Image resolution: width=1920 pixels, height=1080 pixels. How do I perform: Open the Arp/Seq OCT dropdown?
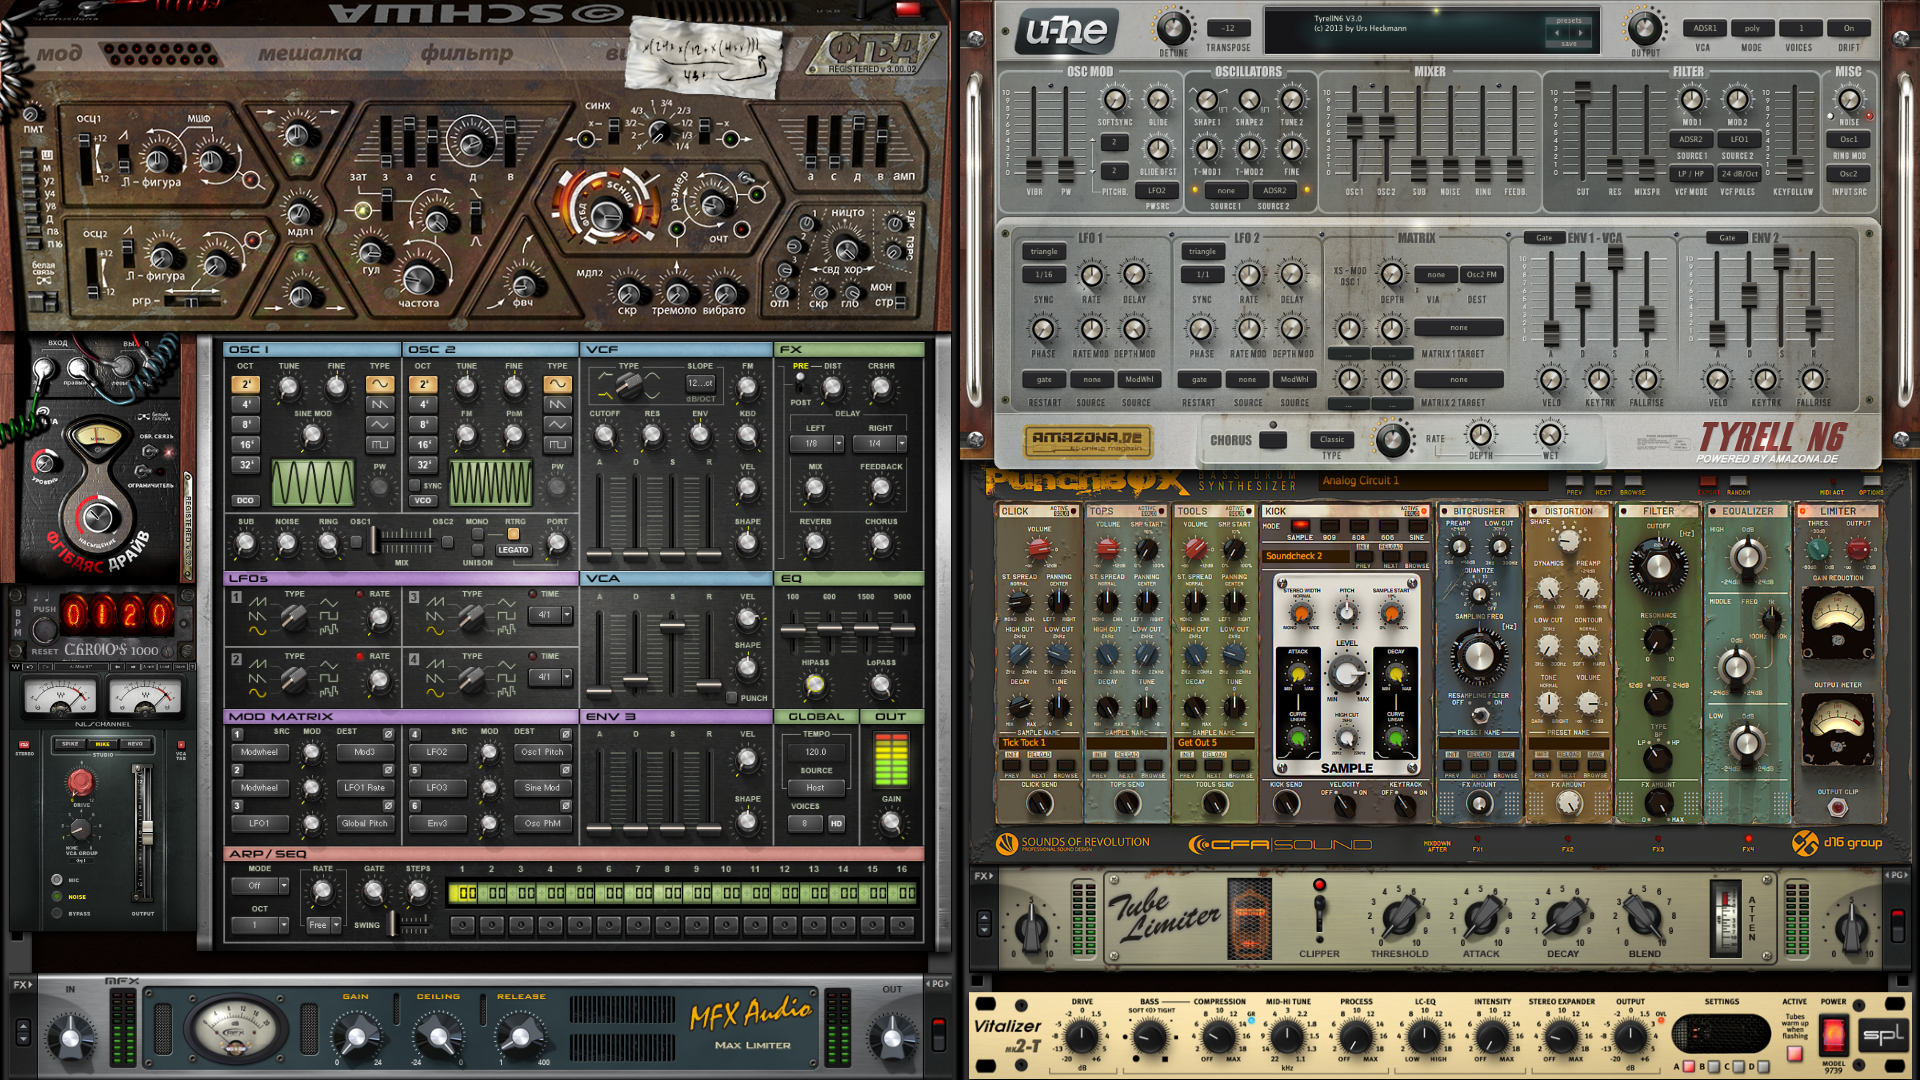(260, 925)
